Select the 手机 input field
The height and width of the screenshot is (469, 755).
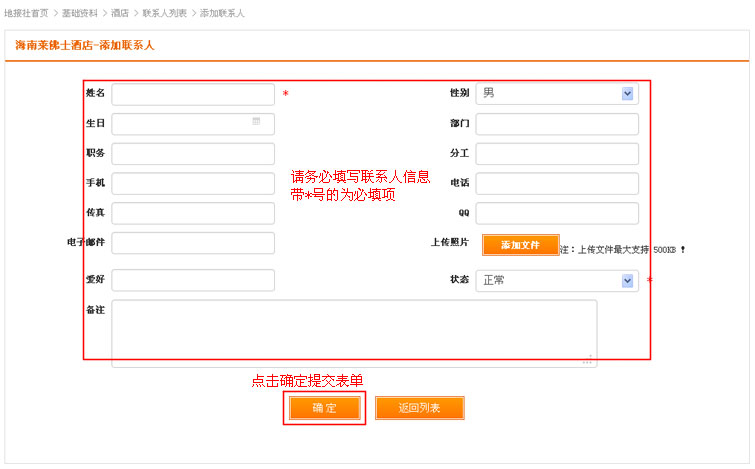coord(193,184)
